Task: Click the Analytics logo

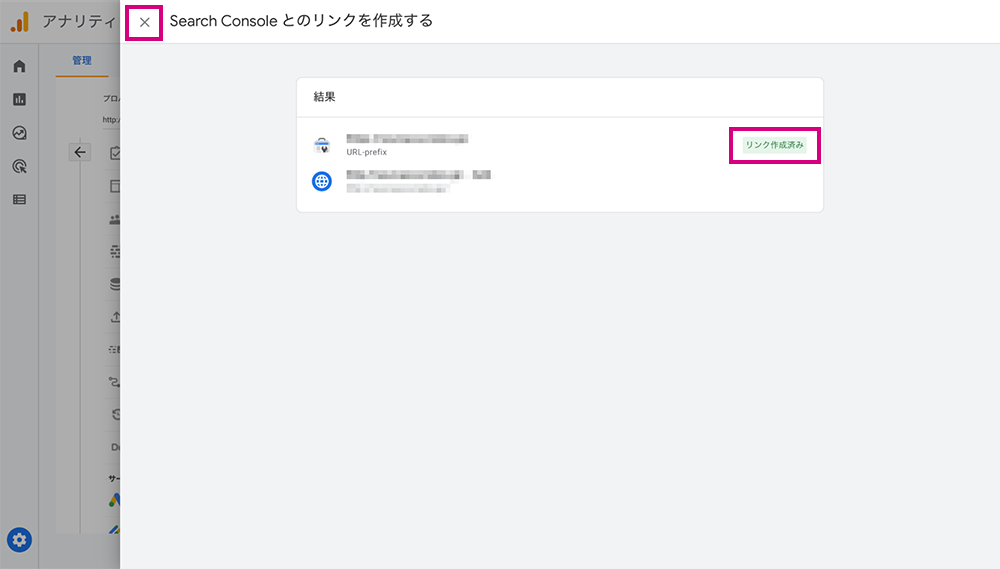Action: [x=20, y=22]
